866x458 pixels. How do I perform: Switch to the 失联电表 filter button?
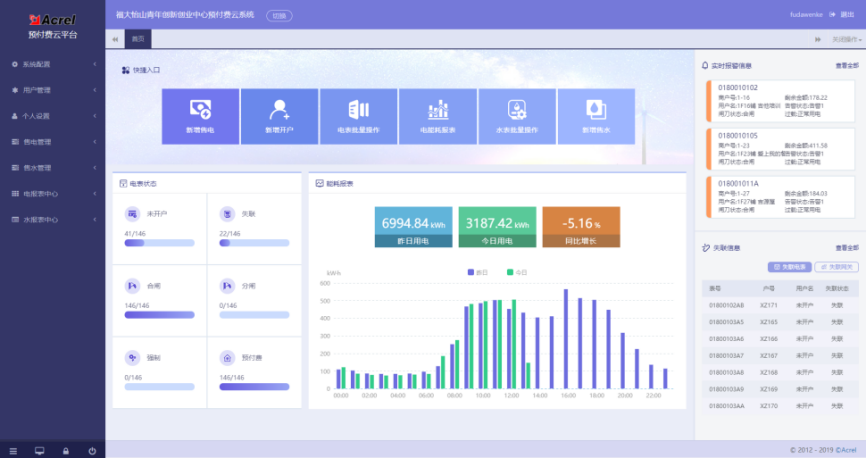pos(789,267)
